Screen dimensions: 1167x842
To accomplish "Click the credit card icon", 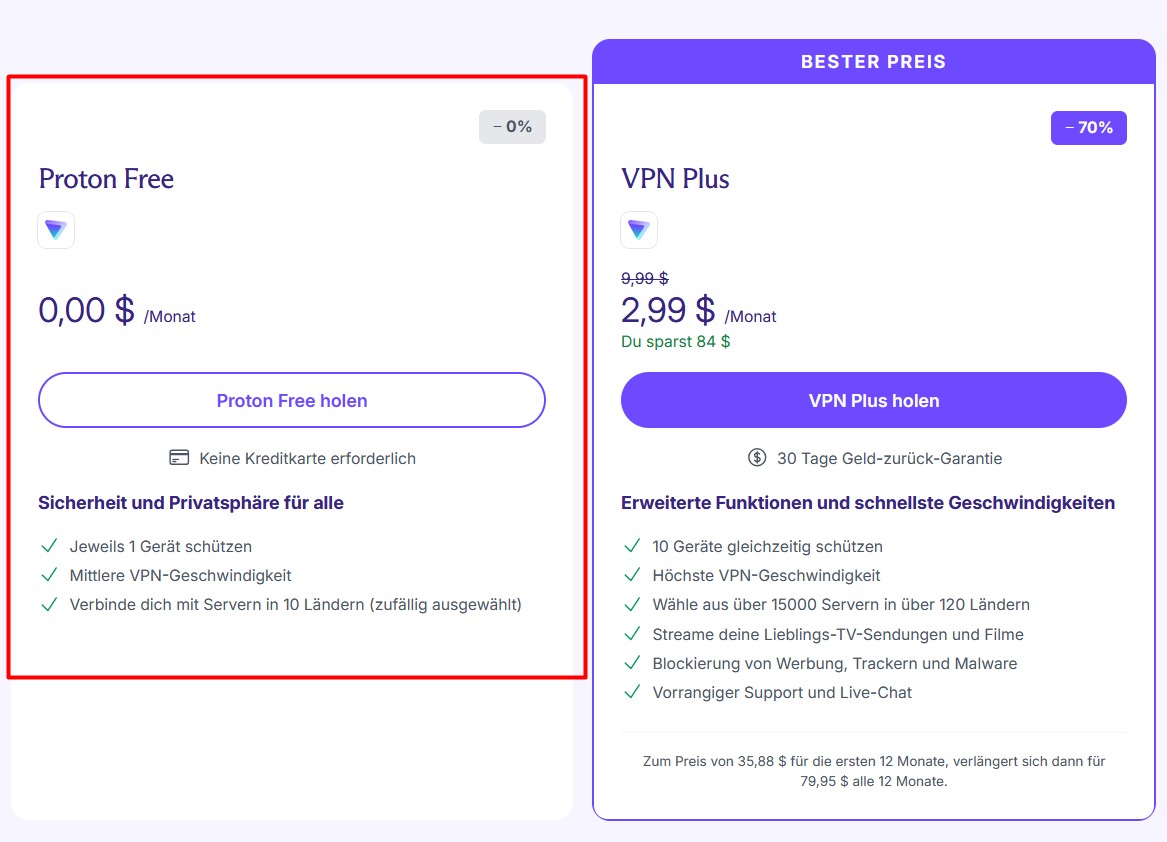I will [179, 458].
